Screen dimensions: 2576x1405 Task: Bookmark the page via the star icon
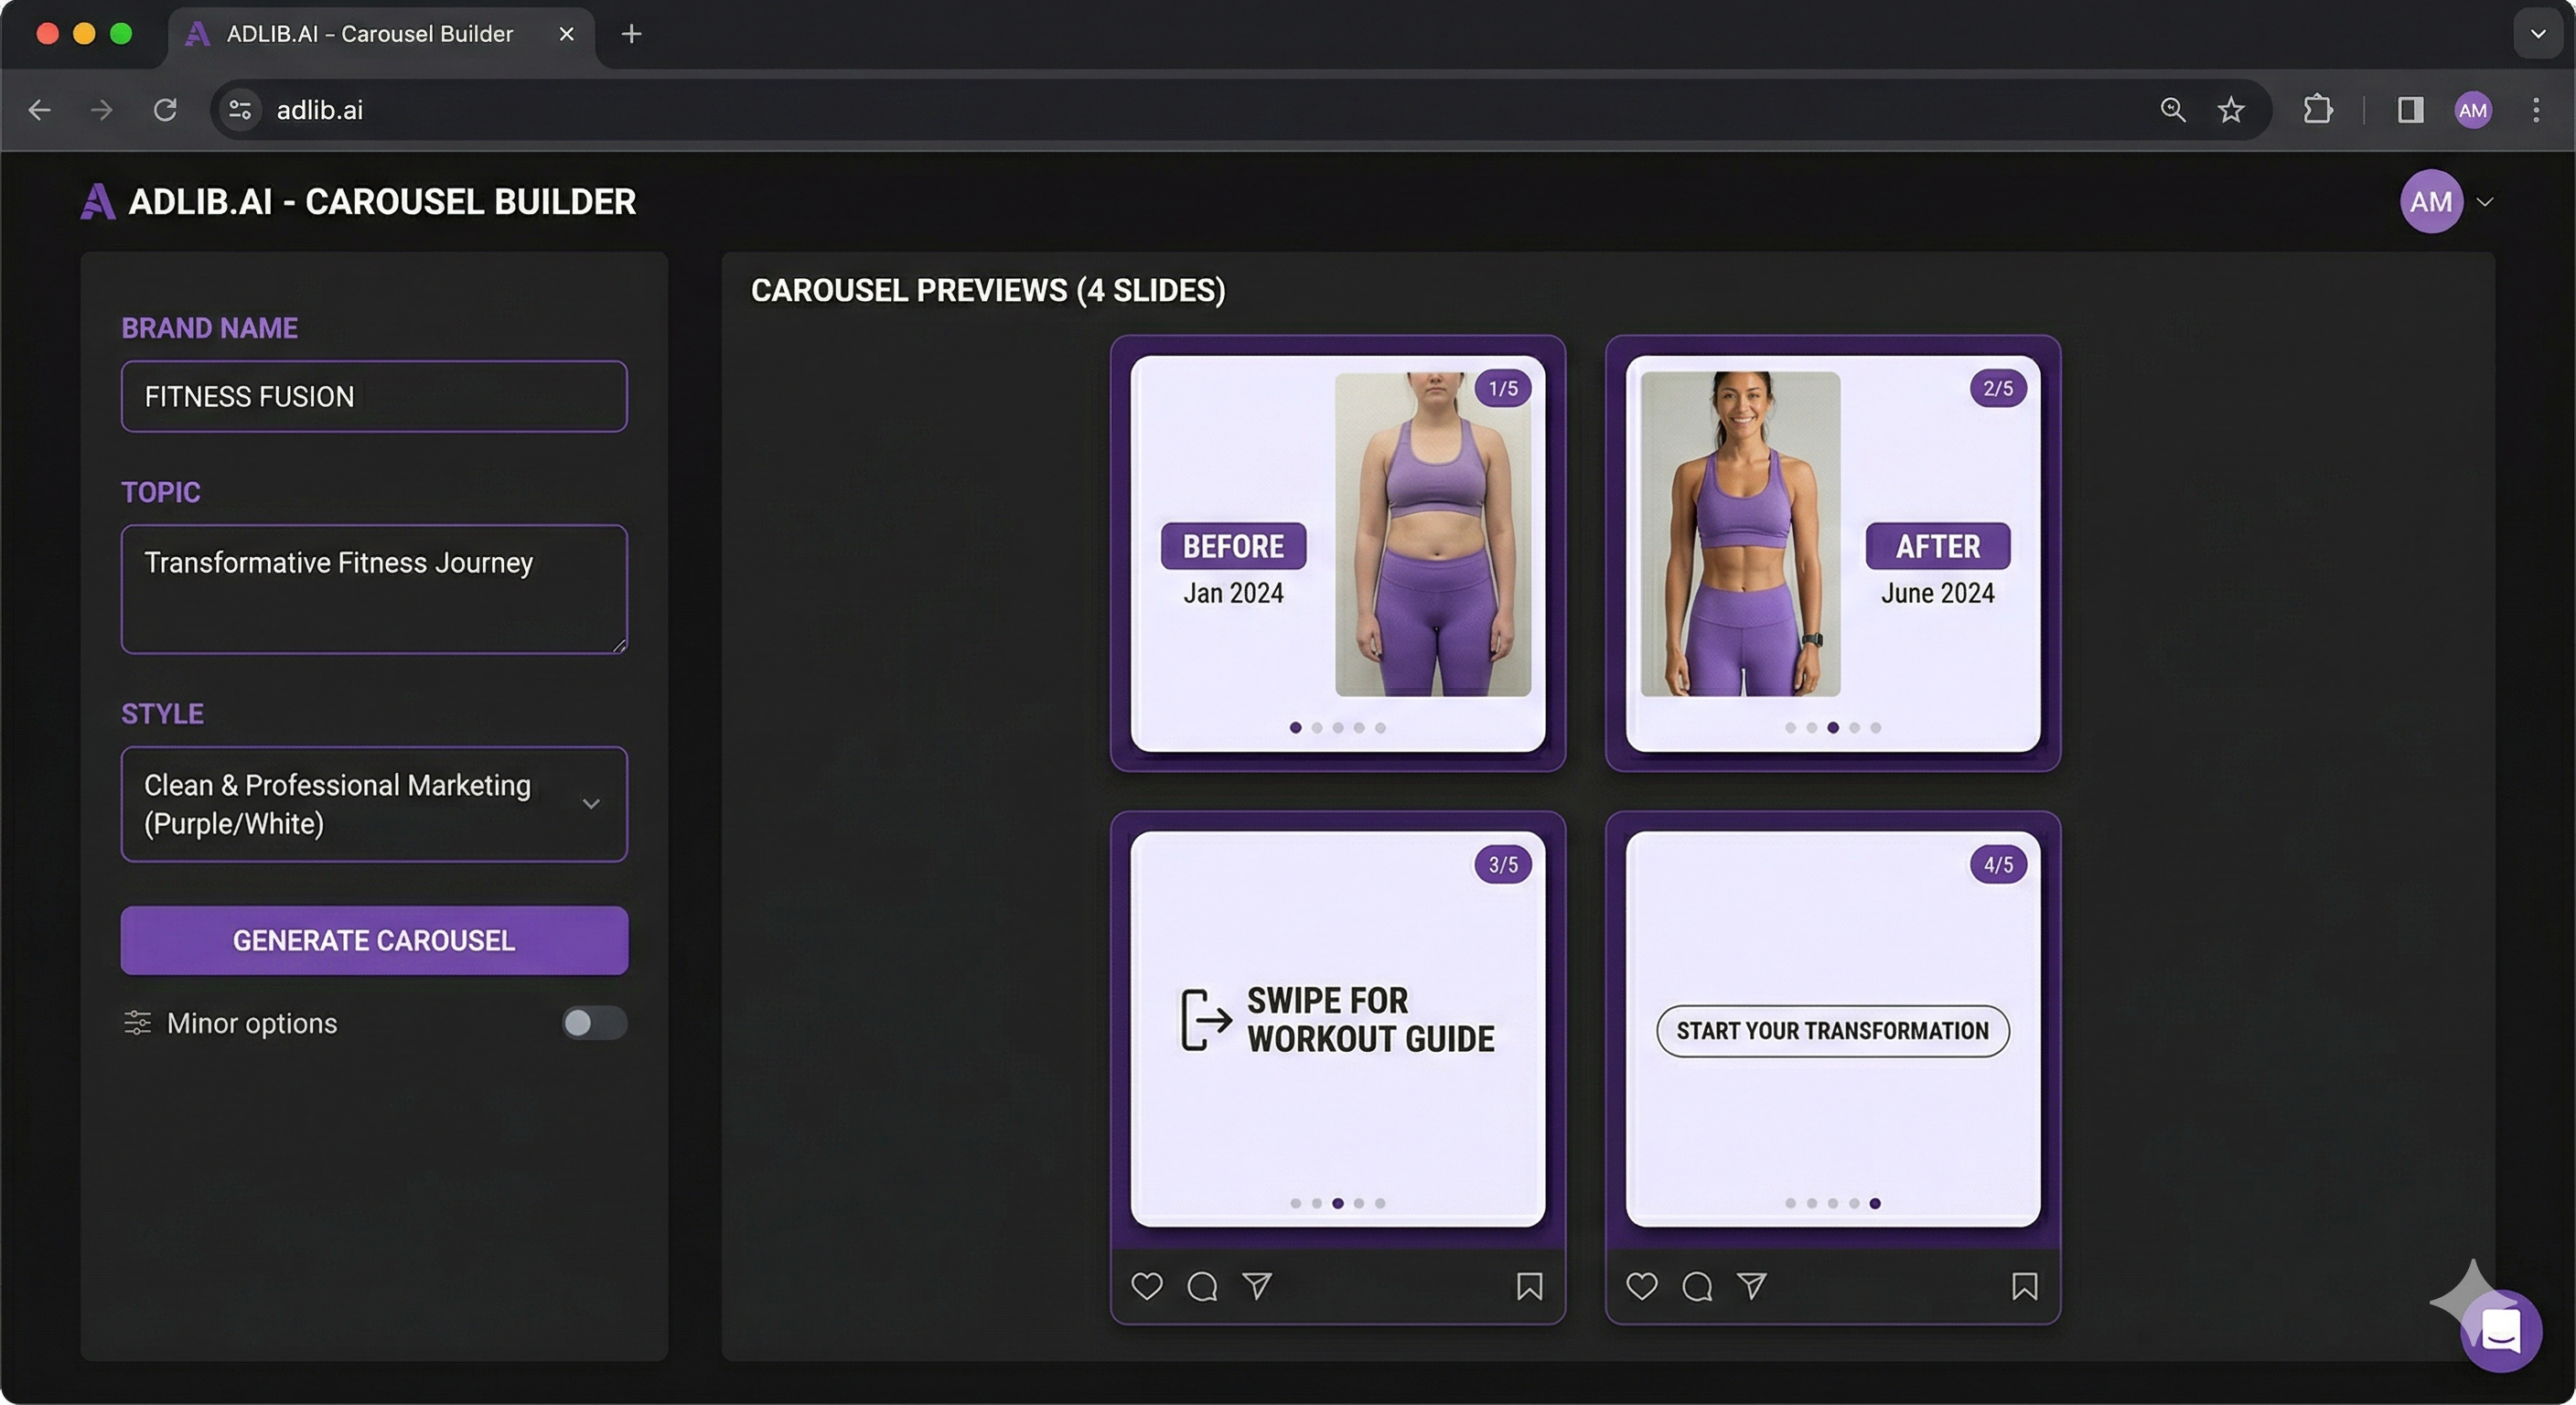pyautogui.click(x=2231, y=110)
